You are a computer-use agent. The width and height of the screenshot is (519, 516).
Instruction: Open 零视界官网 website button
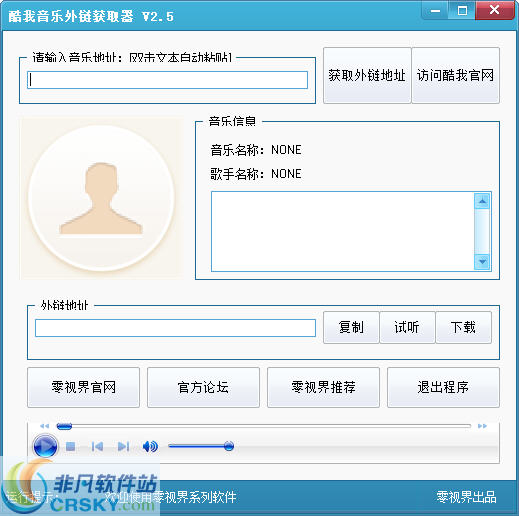[x=83, y=387]
